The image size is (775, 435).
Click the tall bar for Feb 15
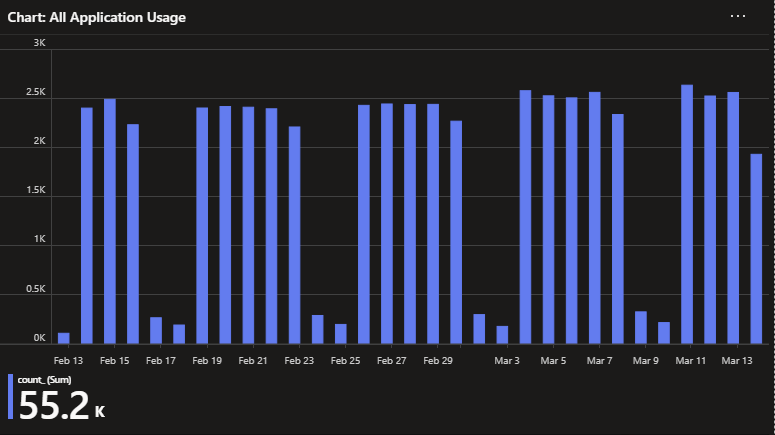pos(110,221)
